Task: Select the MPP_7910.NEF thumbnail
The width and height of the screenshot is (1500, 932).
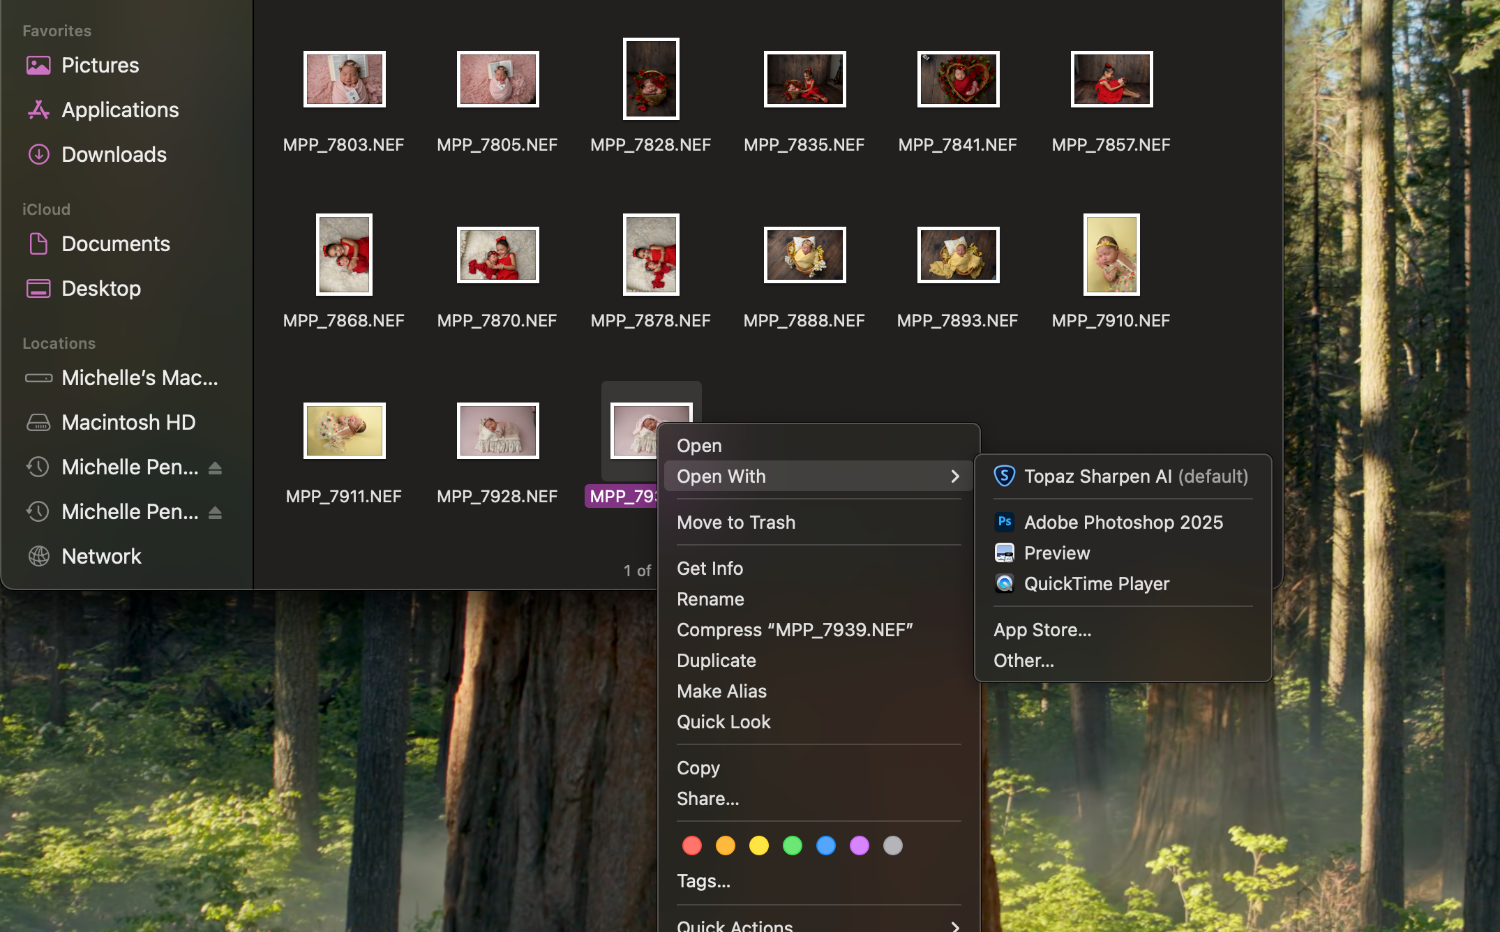Action: [x=1111, y=255]
